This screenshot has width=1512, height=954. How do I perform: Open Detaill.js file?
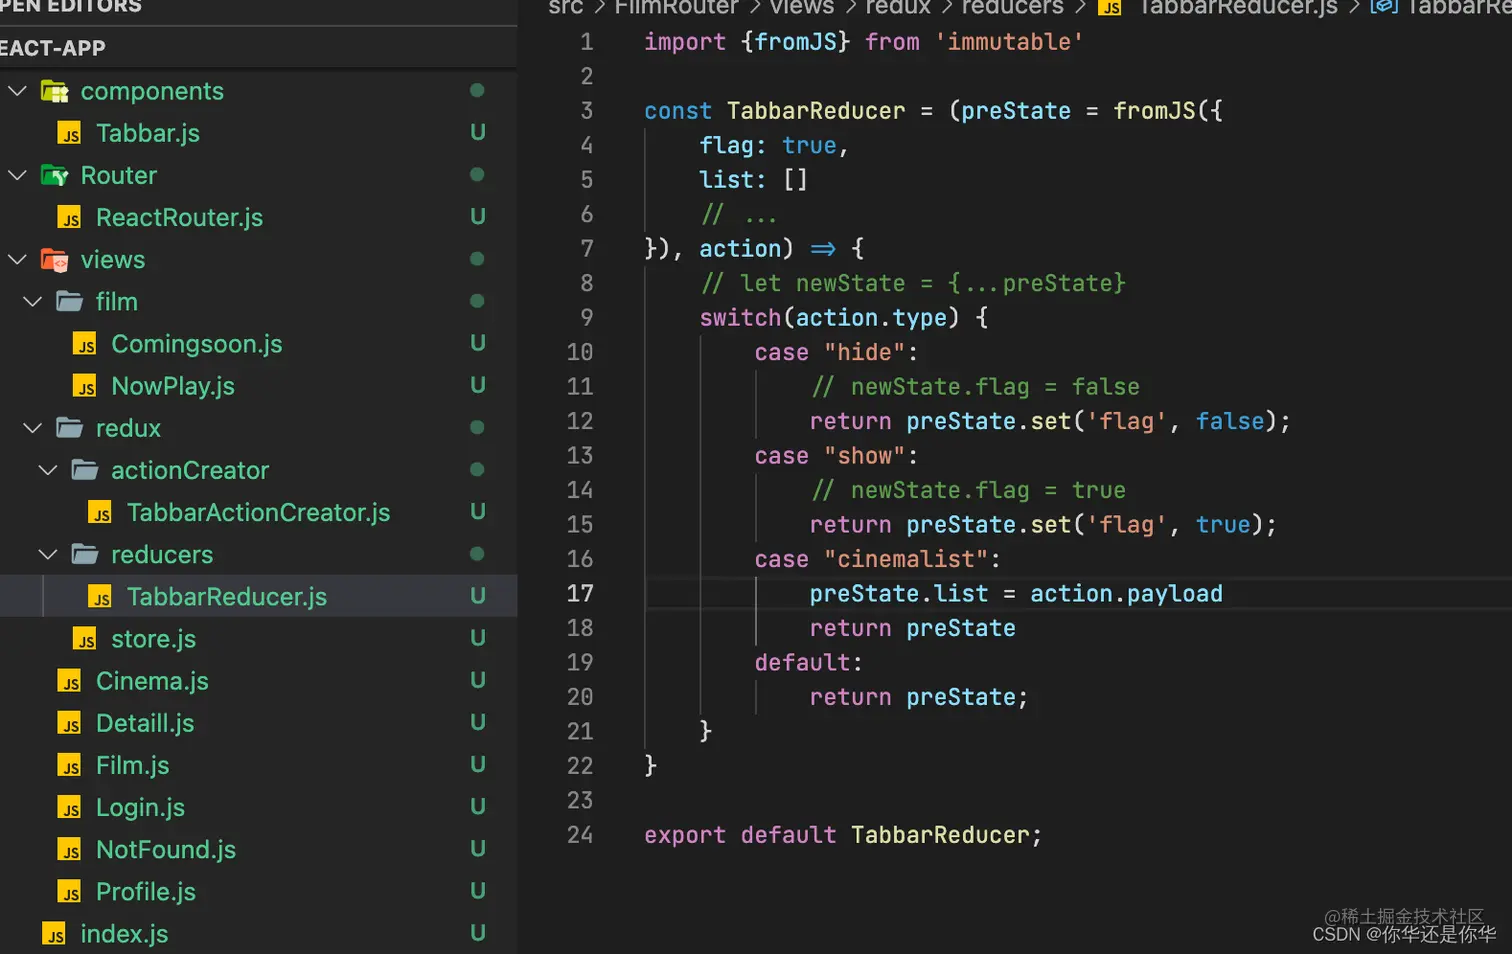pos(145,723)
